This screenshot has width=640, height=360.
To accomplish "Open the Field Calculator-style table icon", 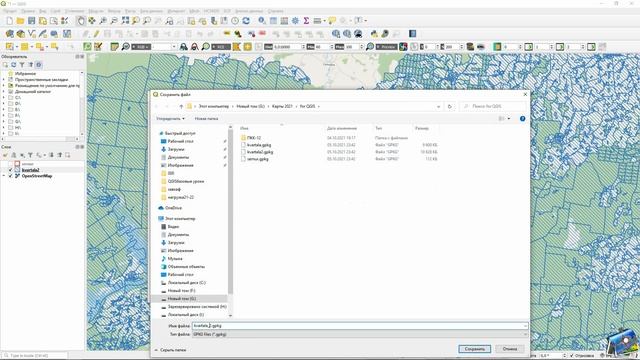I will [284, 21].
